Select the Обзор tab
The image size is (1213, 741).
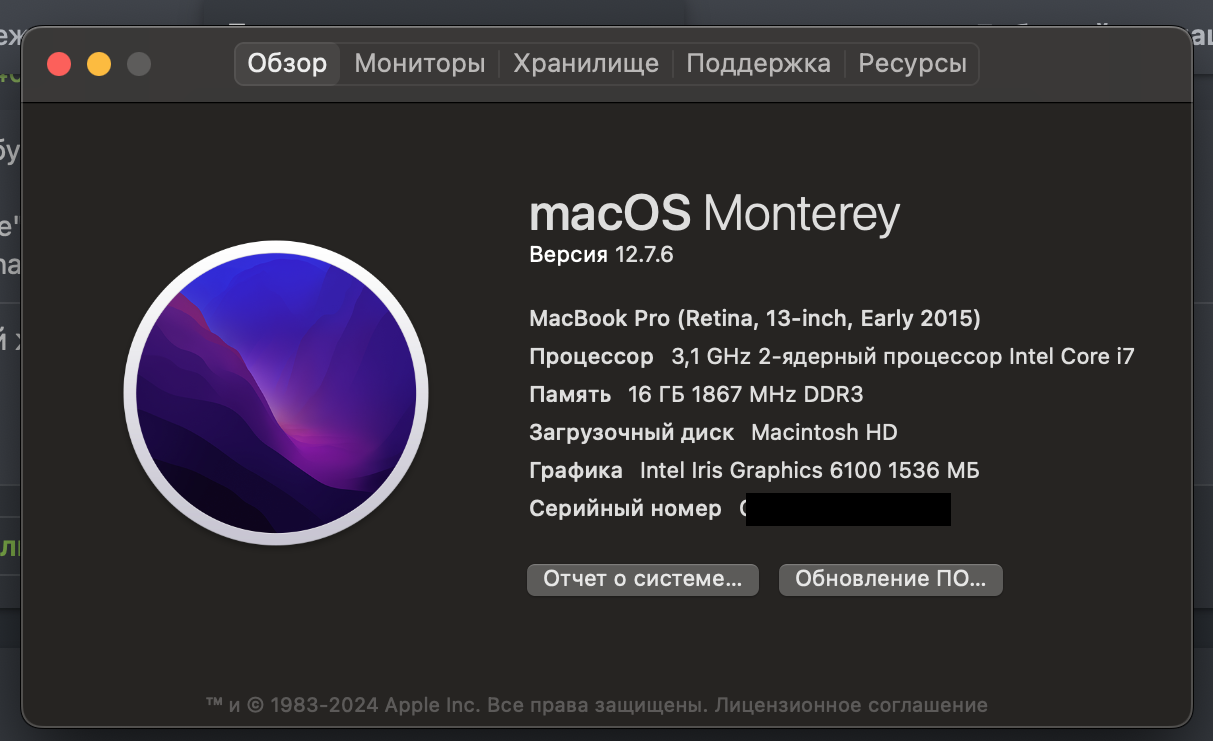[287, 64]
